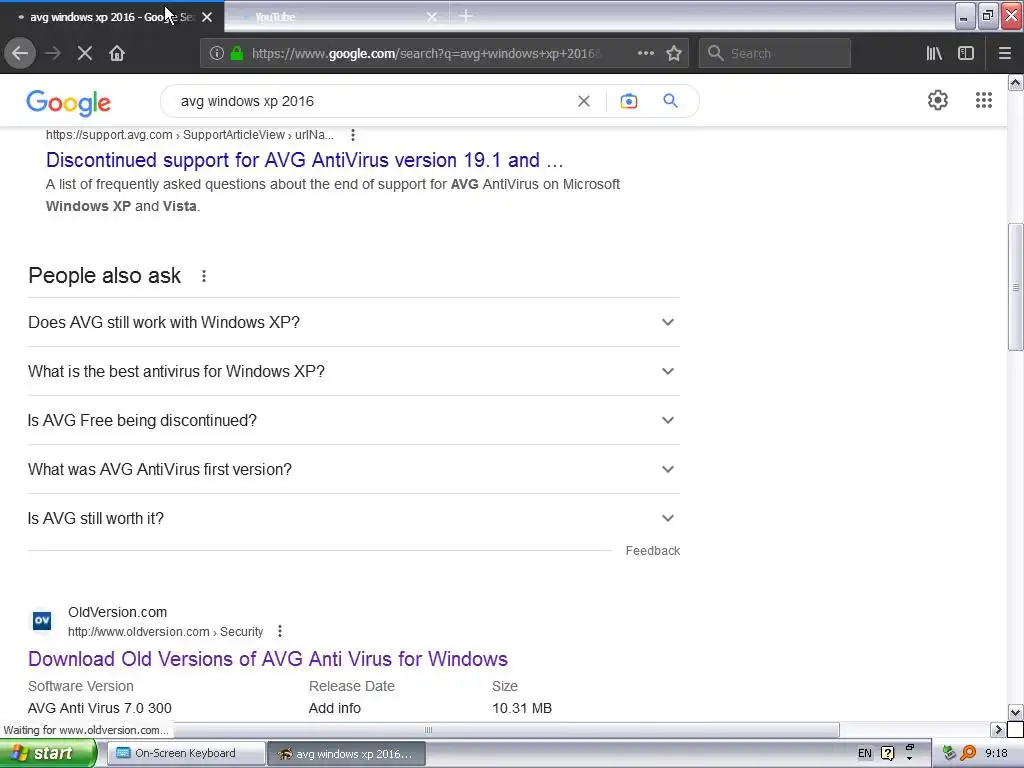This screenshot has width=1024, height=768.
Task: Click the avg windows xp 2016 taskbar button
Action: pyautogui.click(x=347, y=754)
